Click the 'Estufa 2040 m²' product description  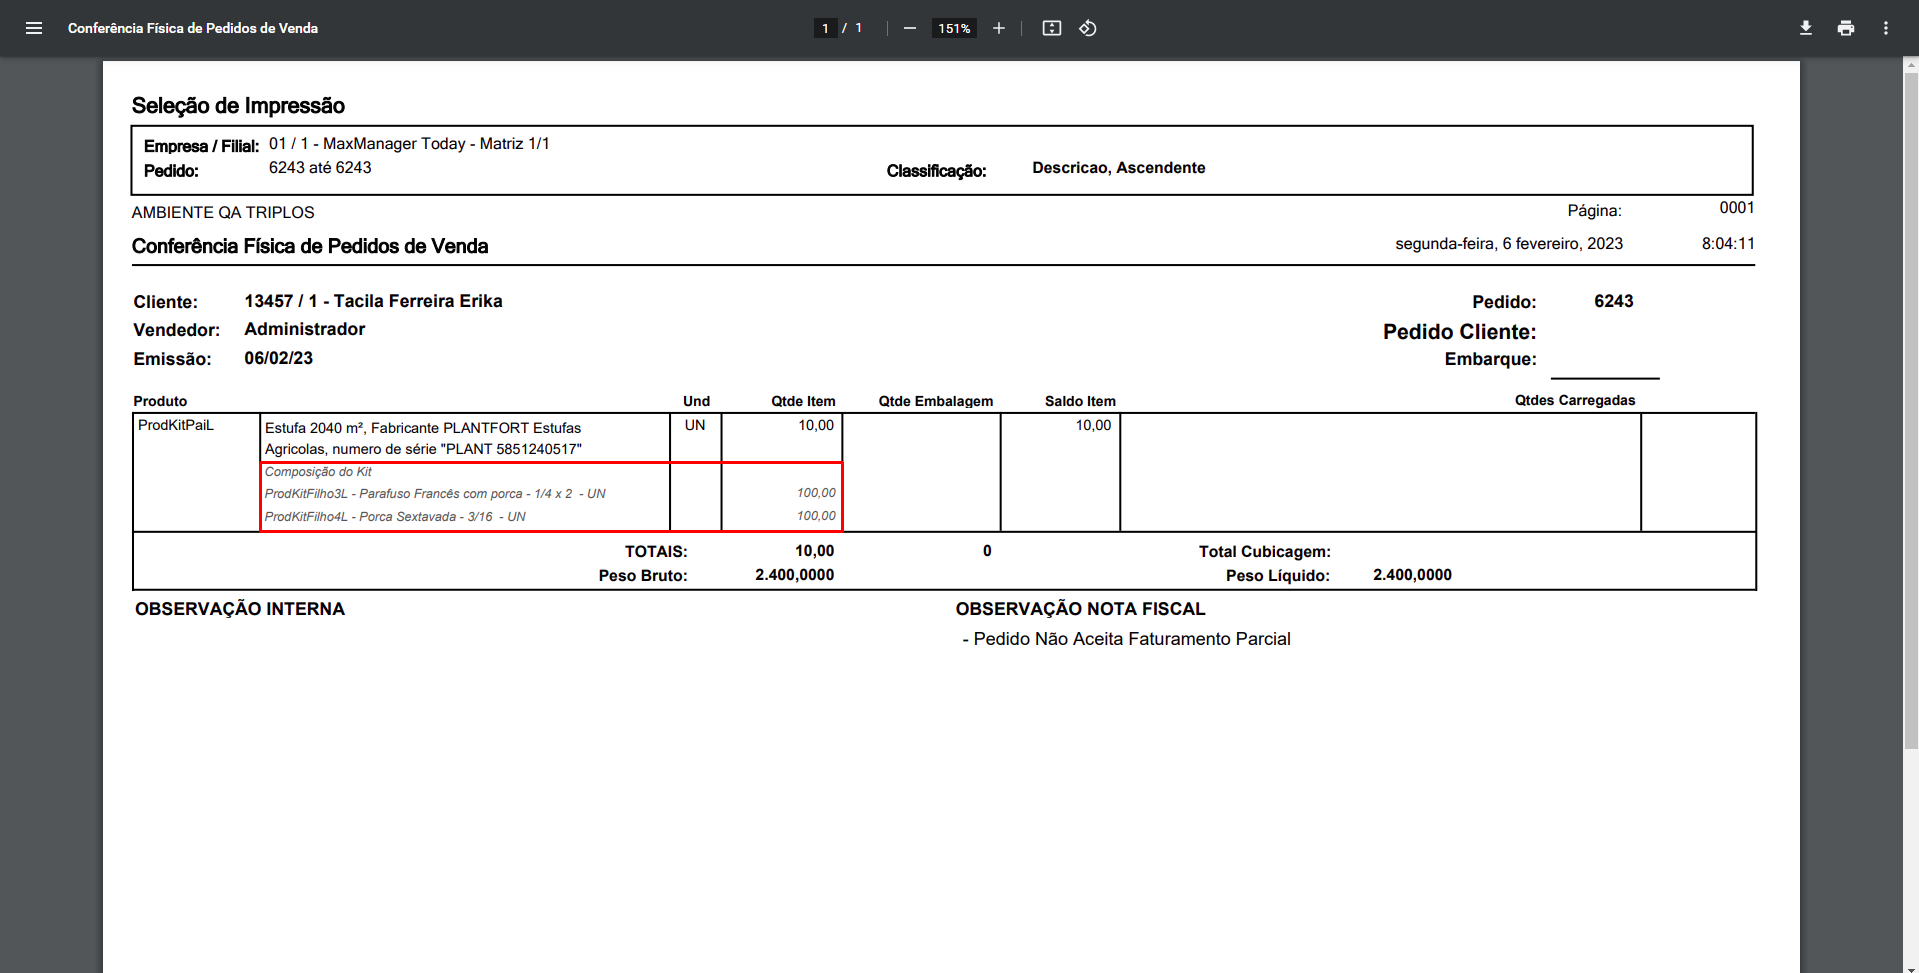click(423, 438)
